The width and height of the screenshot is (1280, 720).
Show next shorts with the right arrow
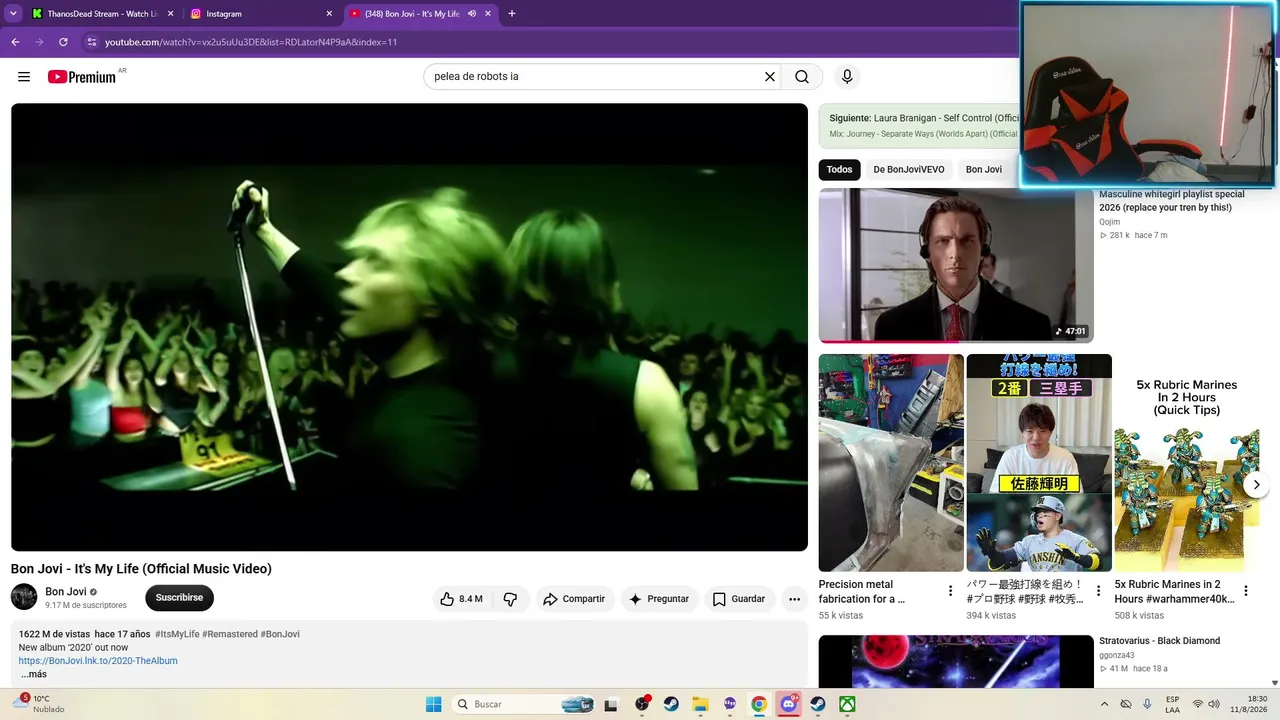click(1256, 485)
